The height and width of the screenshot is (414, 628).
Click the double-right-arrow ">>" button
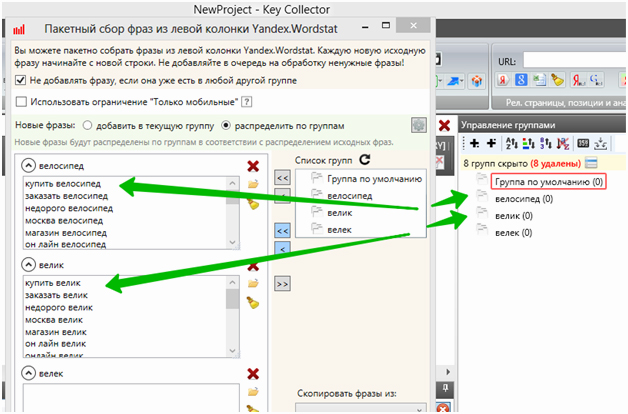(282, 284)
